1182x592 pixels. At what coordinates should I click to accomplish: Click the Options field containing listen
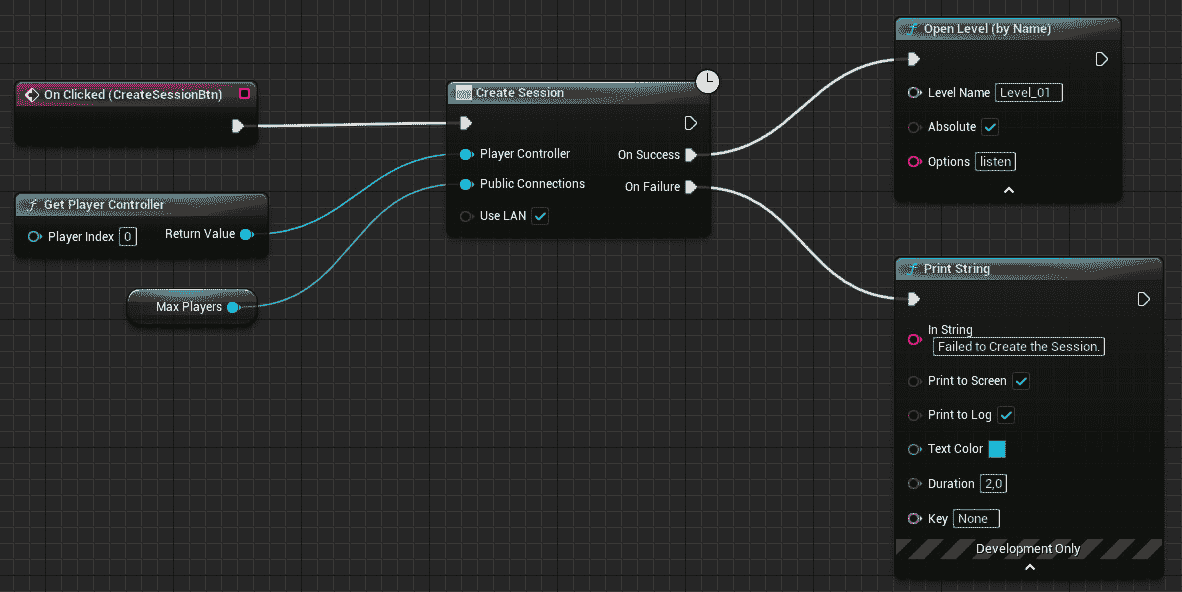point(995,161)
